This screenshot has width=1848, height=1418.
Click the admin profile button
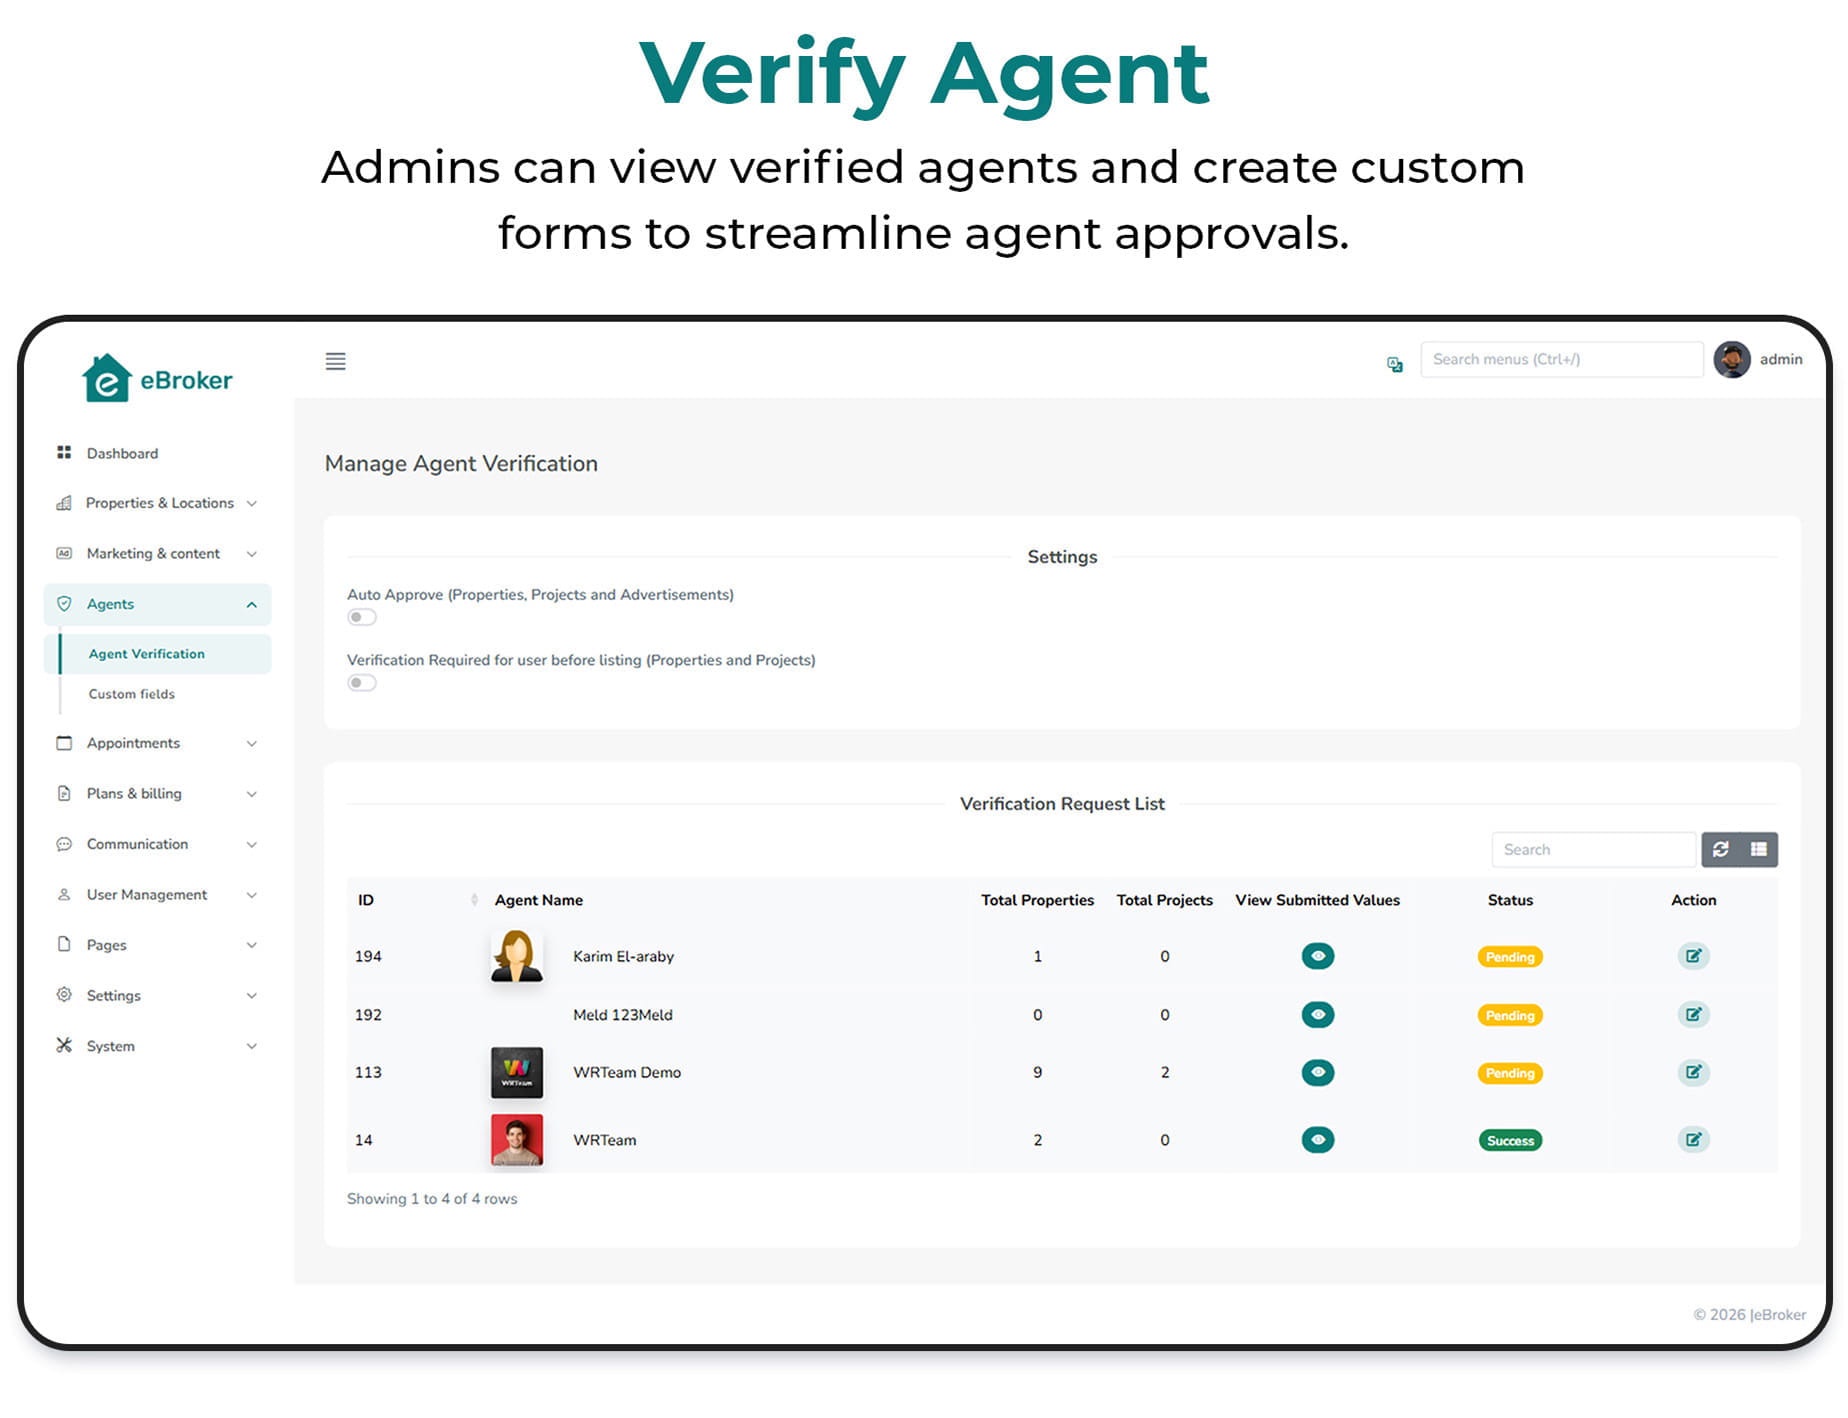pyautogui.click(x=1760, y=360)
